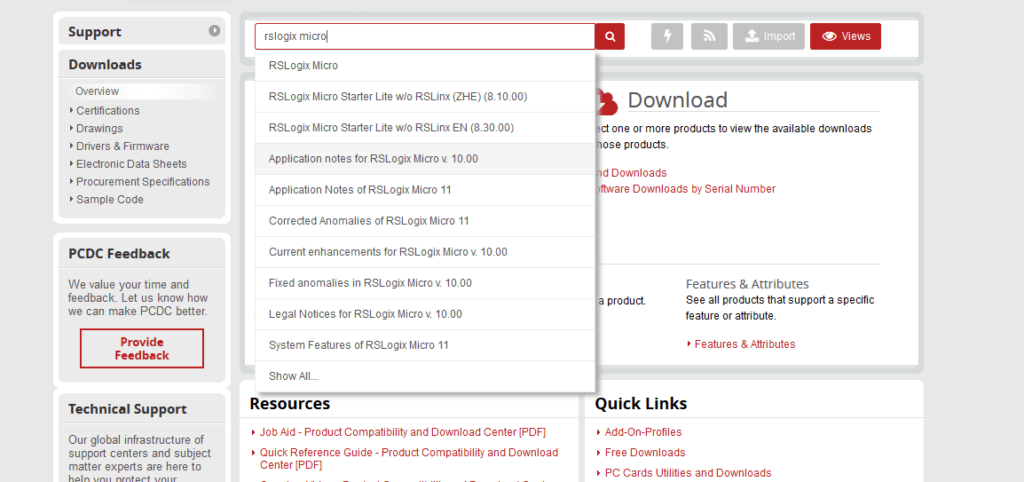Click the Download heading
This screenshot has width=1024, height=482.
click(677, 100)
